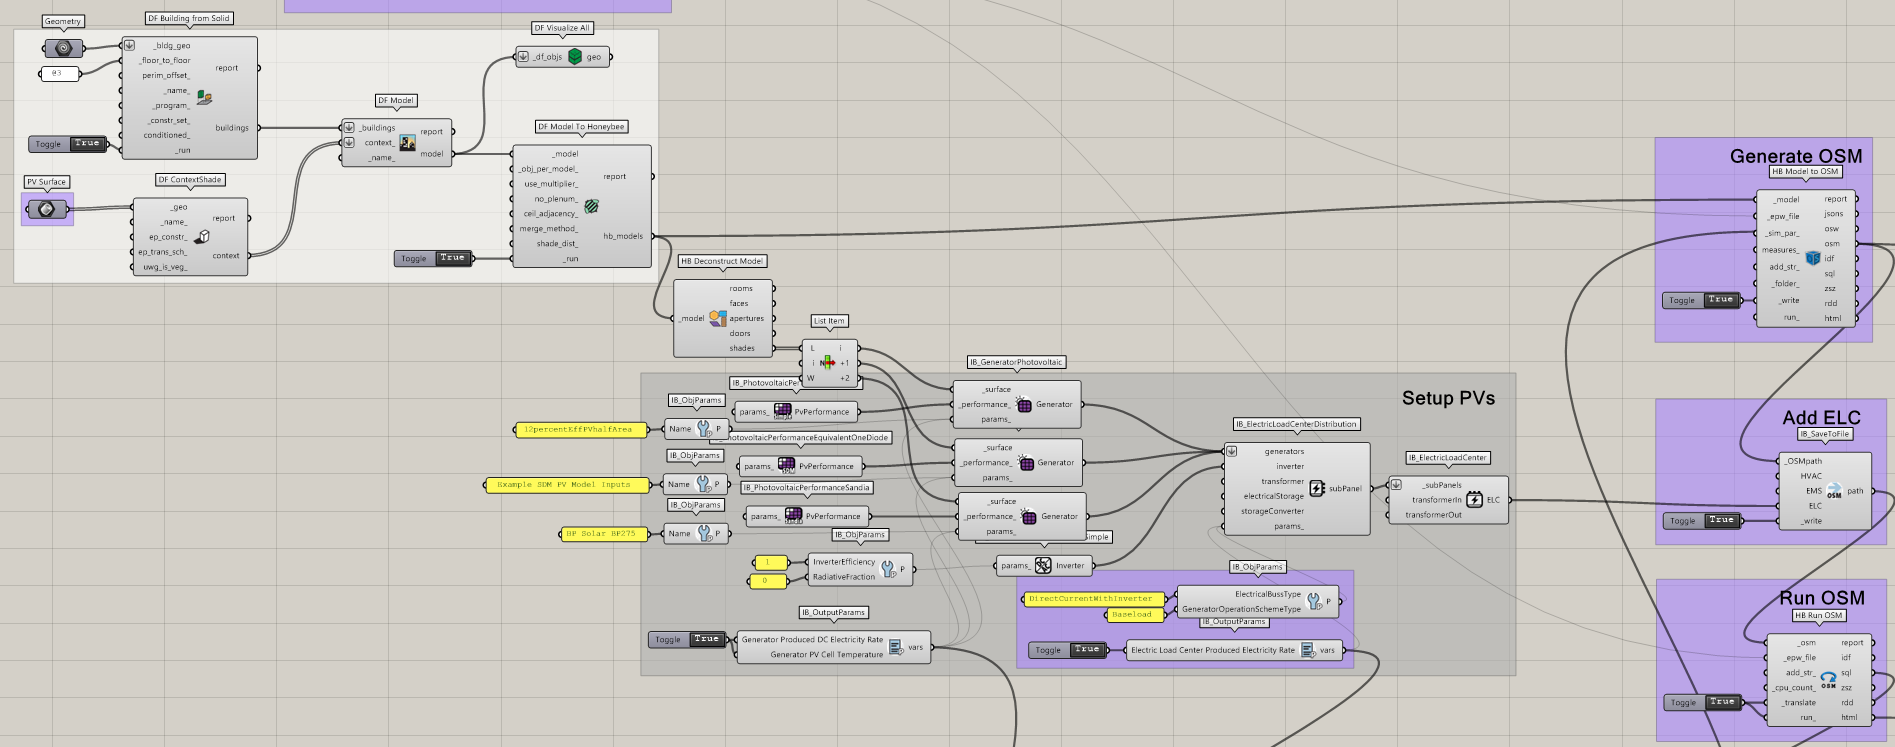Click the yellow 12percentEffPVhalfArea panel
Image resolution: width=1895 pixels, height=747 pixels.
[x=577, y=430]
